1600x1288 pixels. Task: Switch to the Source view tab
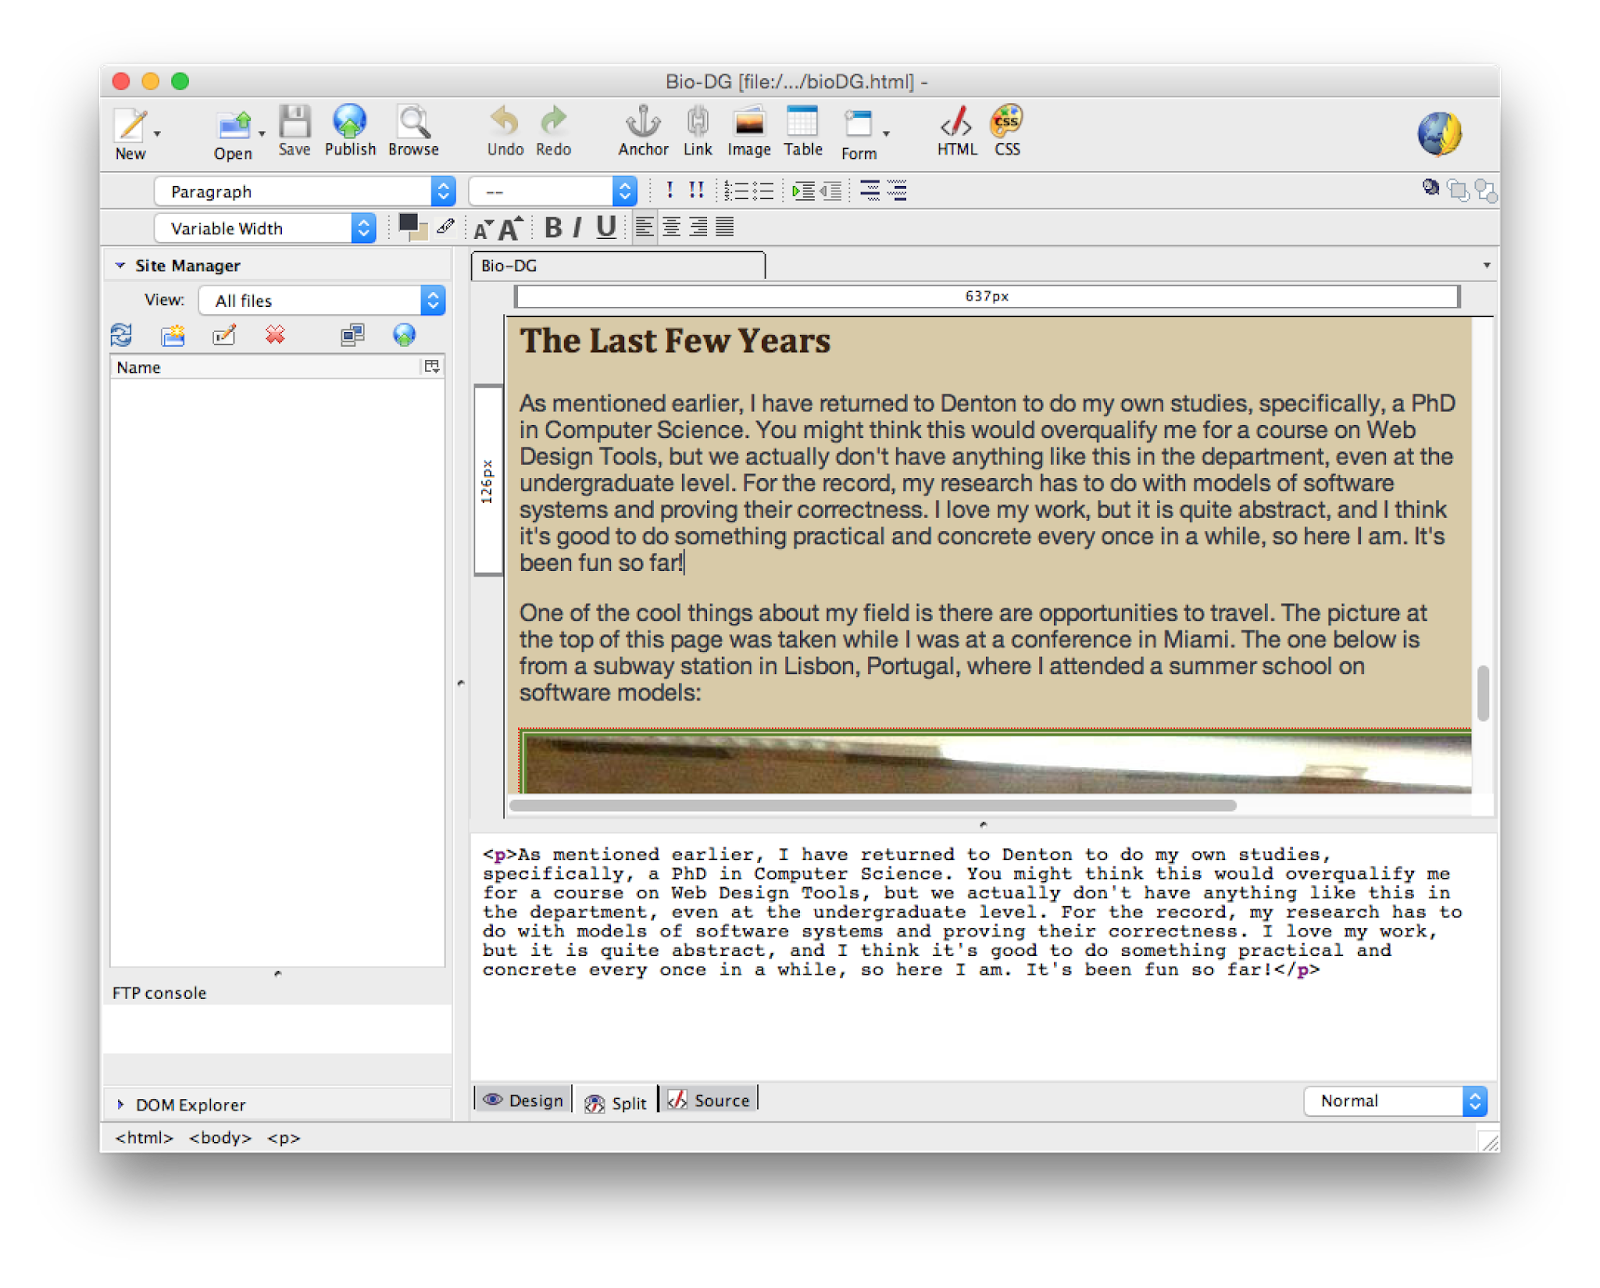point(709,1100)
